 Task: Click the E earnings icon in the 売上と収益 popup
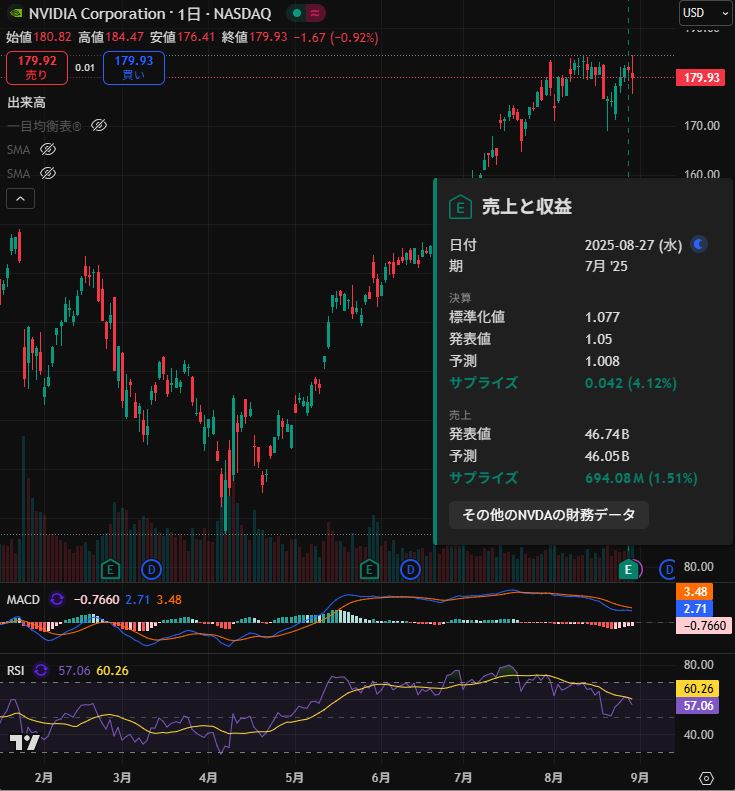(x=460, y=207)
